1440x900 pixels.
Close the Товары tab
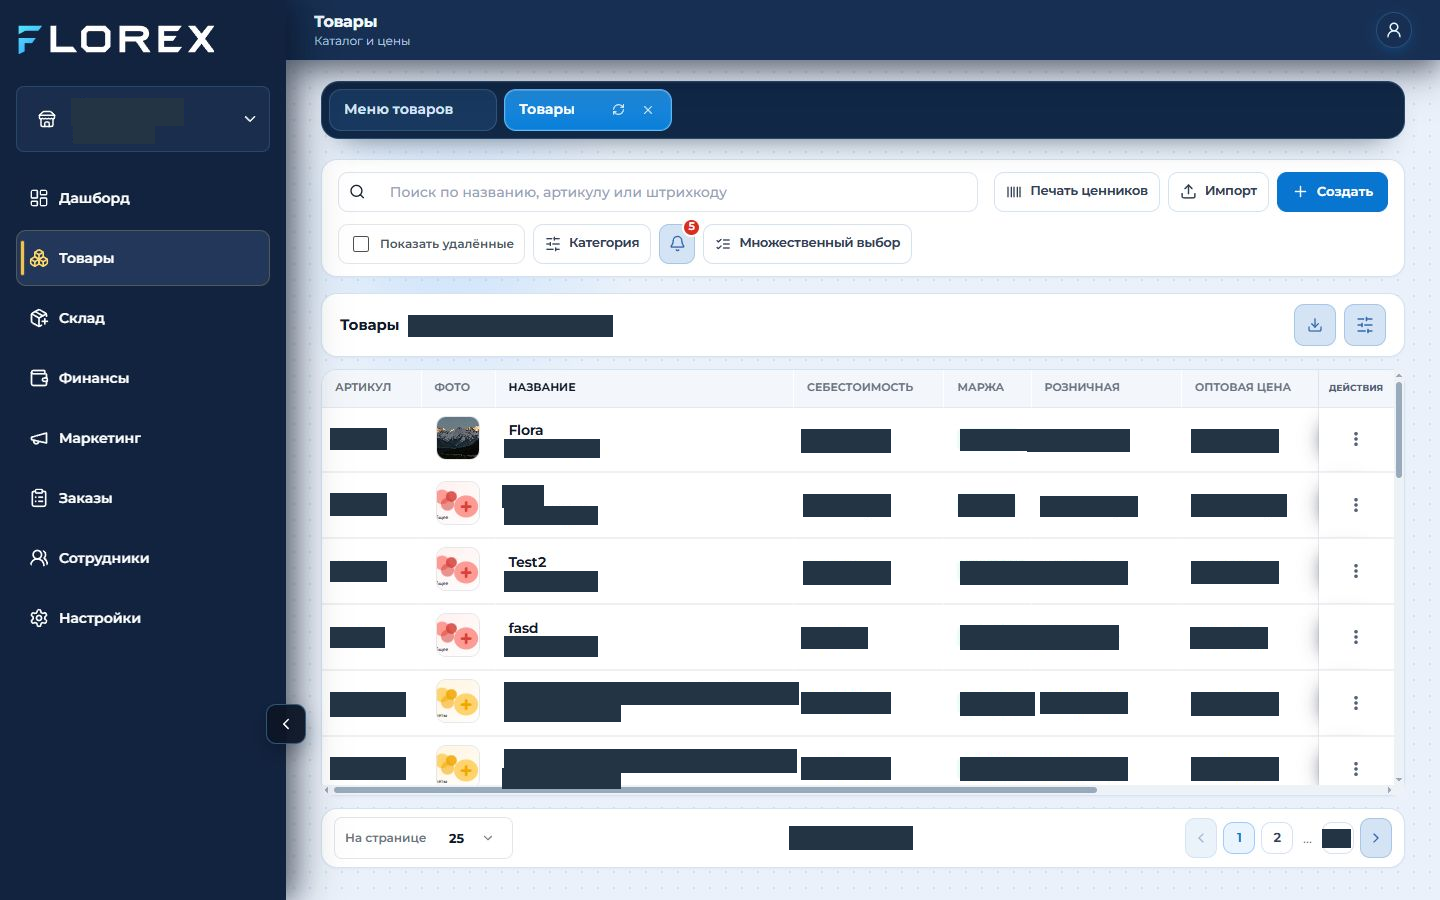tap(648, 110)
